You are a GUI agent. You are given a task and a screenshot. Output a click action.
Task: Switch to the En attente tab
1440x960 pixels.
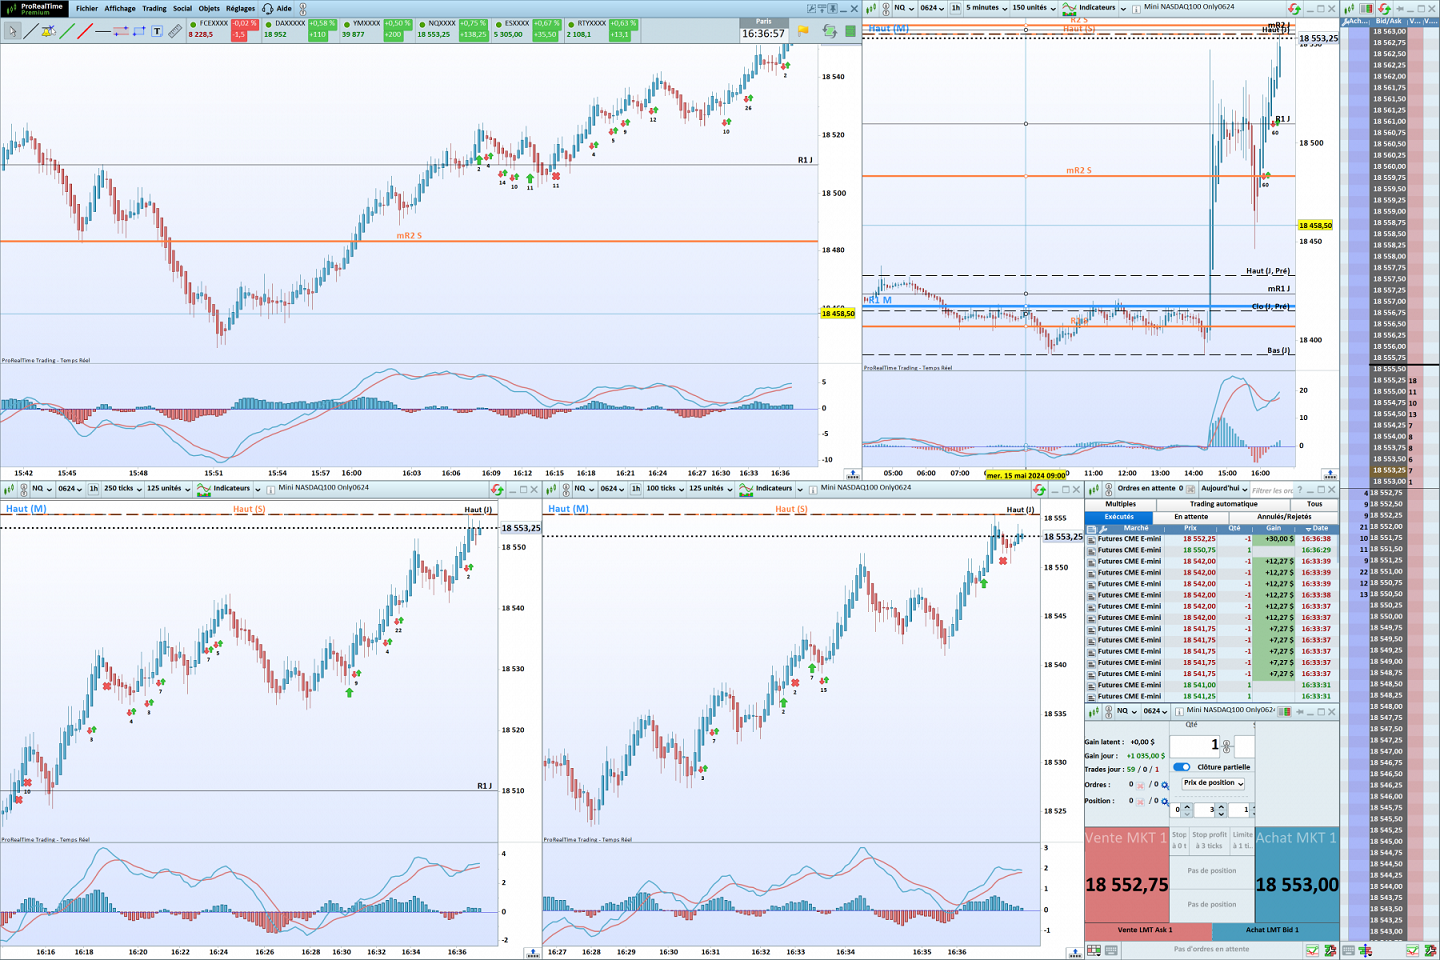click(x=1190, y=517)
